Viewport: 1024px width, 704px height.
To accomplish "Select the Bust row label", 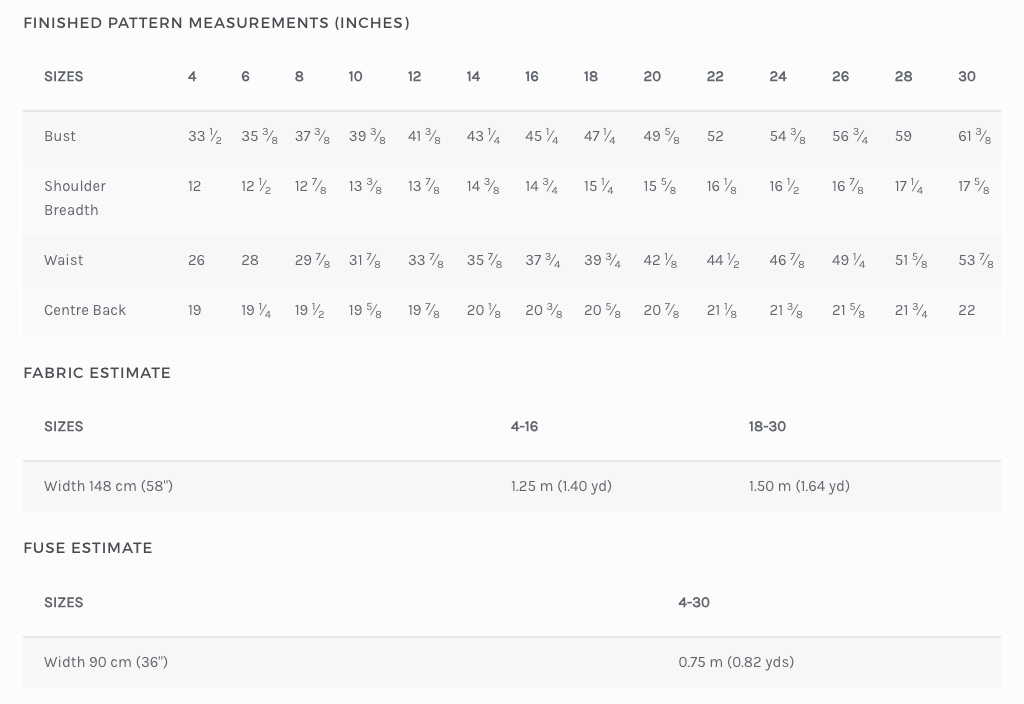I will click(60, 136).
